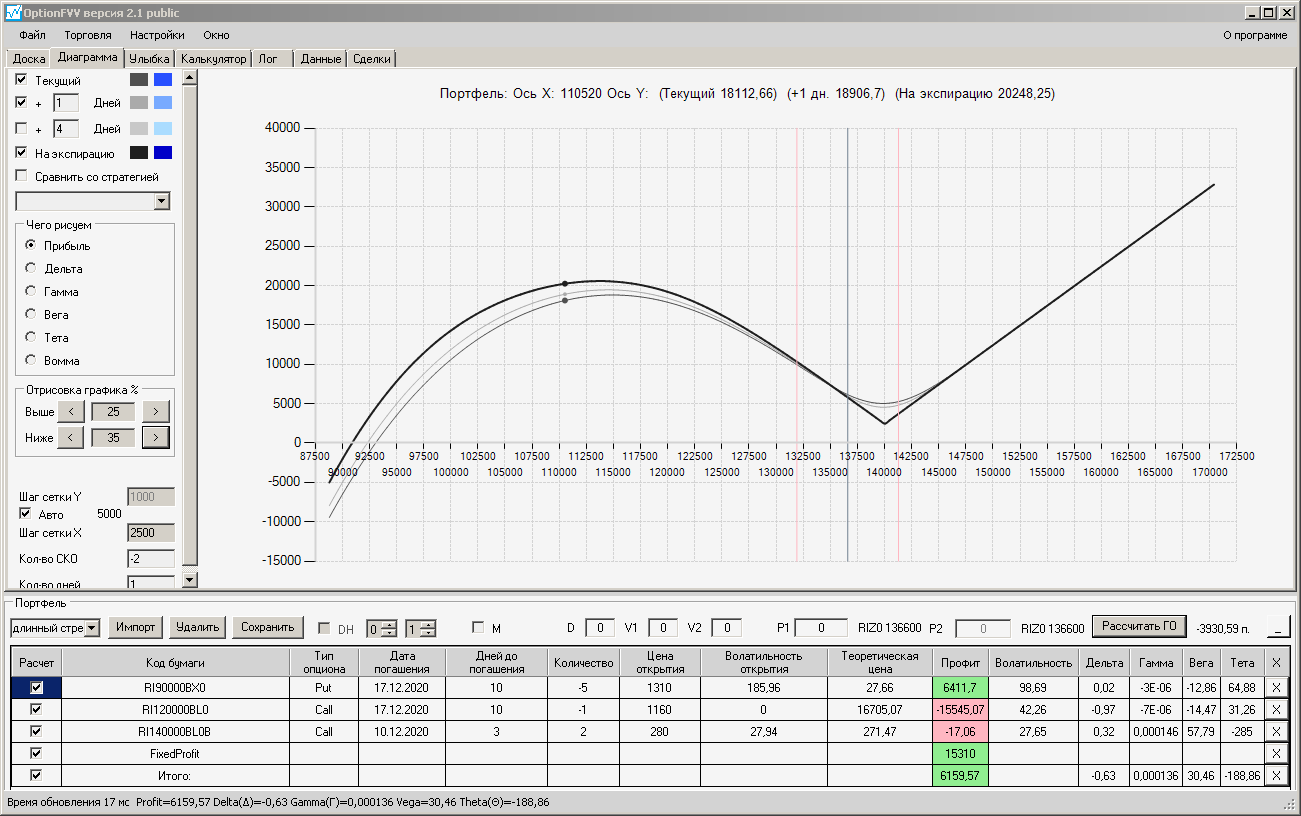Image resolution: width=1301 pixels, height=816 pixels.
Task: Switch to the Калькулятор tab
Action: pos(213,59)
